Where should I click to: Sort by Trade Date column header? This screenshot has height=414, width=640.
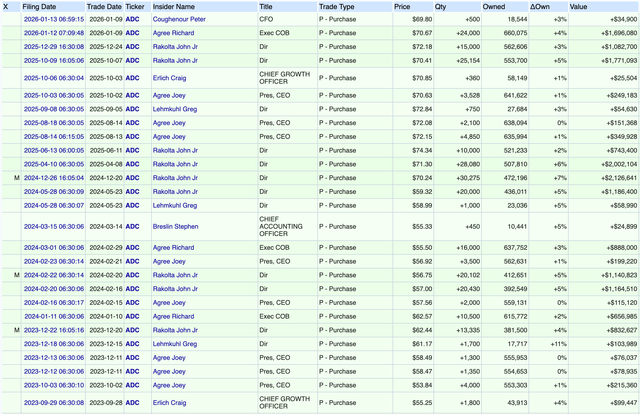click(104, 7)
